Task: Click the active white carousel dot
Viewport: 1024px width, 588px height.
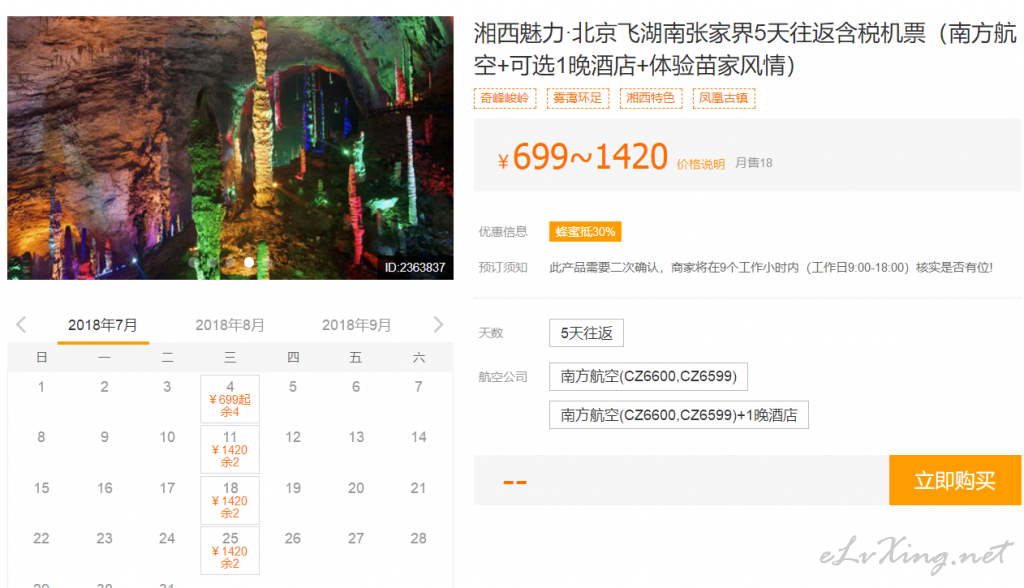Action: 249,262
